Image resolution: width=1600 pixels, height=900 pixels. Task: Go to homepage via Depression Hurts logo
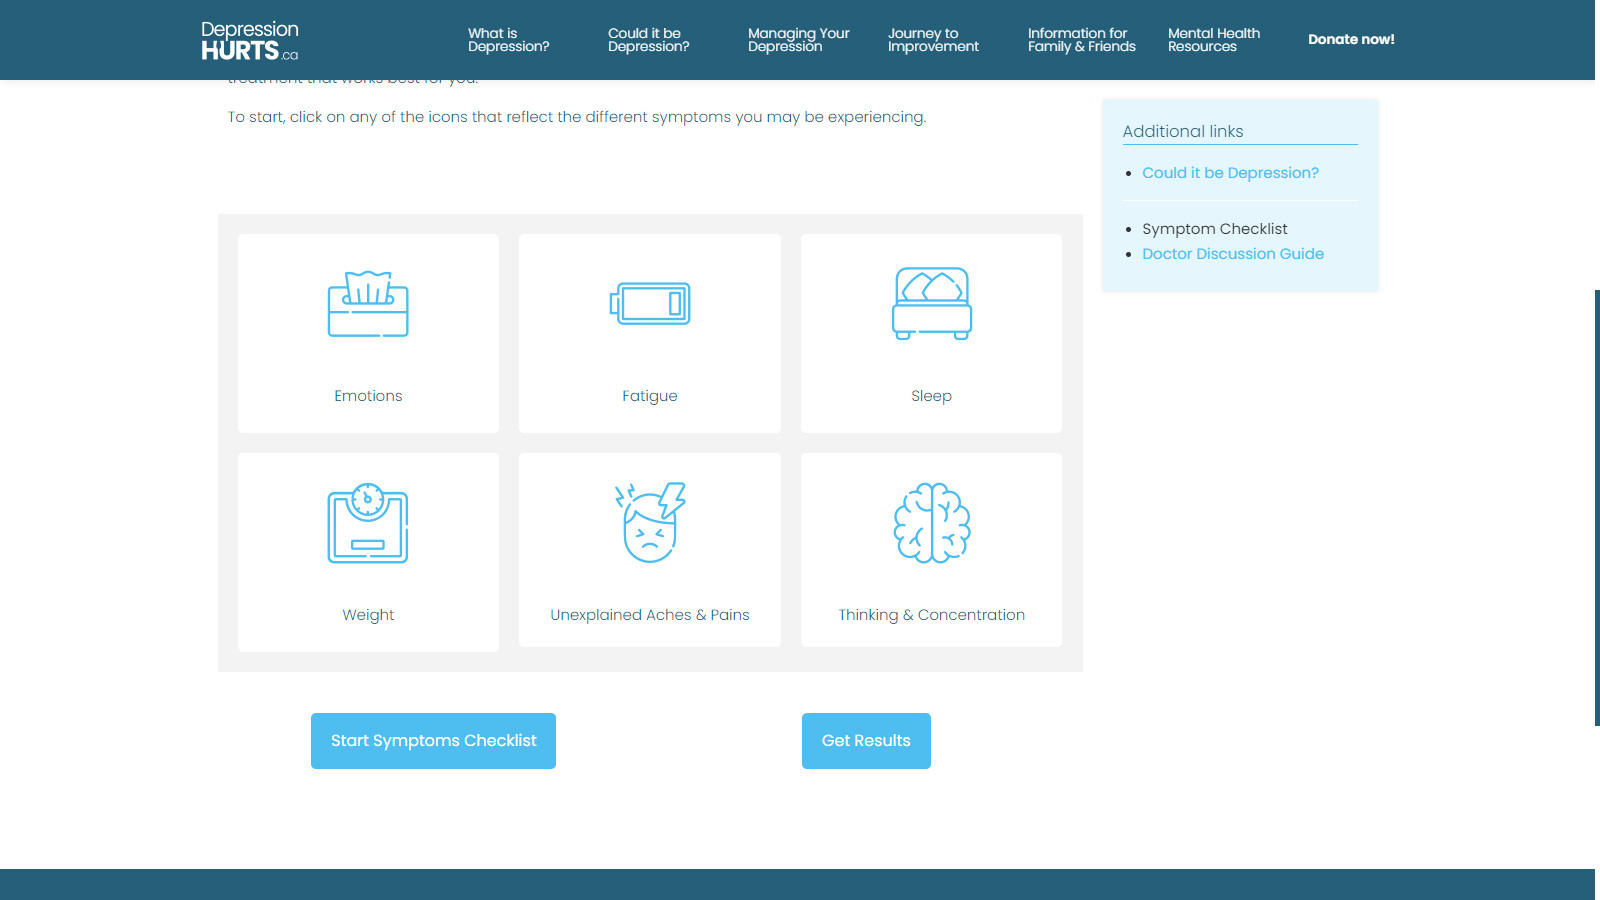(x=250, y=41)
